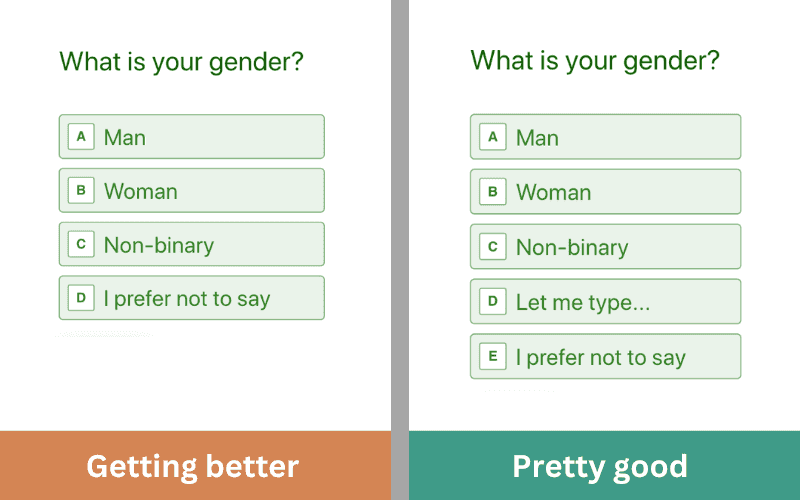Click the E key badge in right form
The width and height of the screenshot is (800, 500).
coord(492,357)
